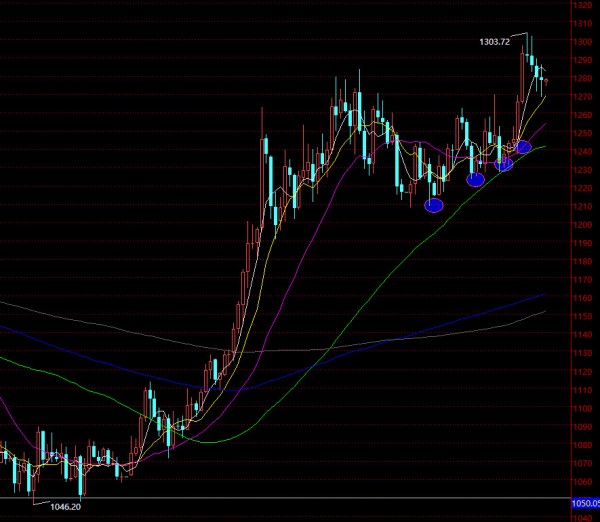The width and height of the screenshot is (600, 522).
Task: Click the 1320 label atop price axis
Action: 580,6
